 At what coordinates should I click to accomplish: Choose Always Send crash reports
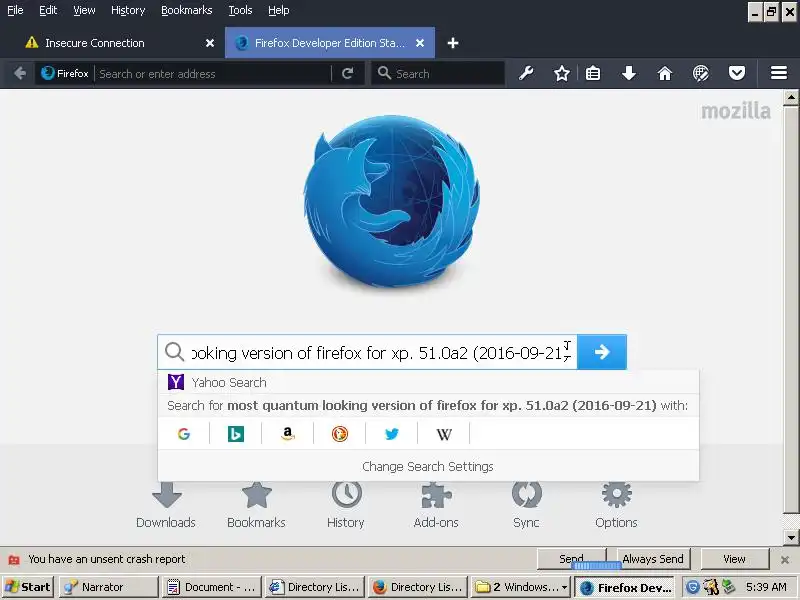click(653, 559)
